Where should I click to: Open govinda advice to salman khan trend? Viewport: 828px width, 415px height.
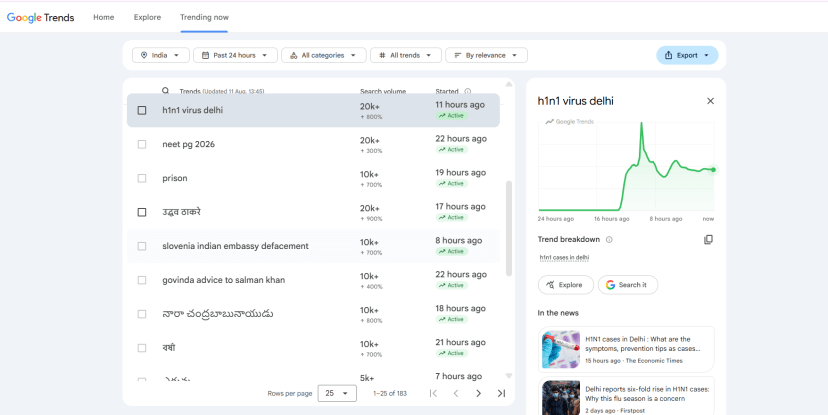click(x=313, y=280)
